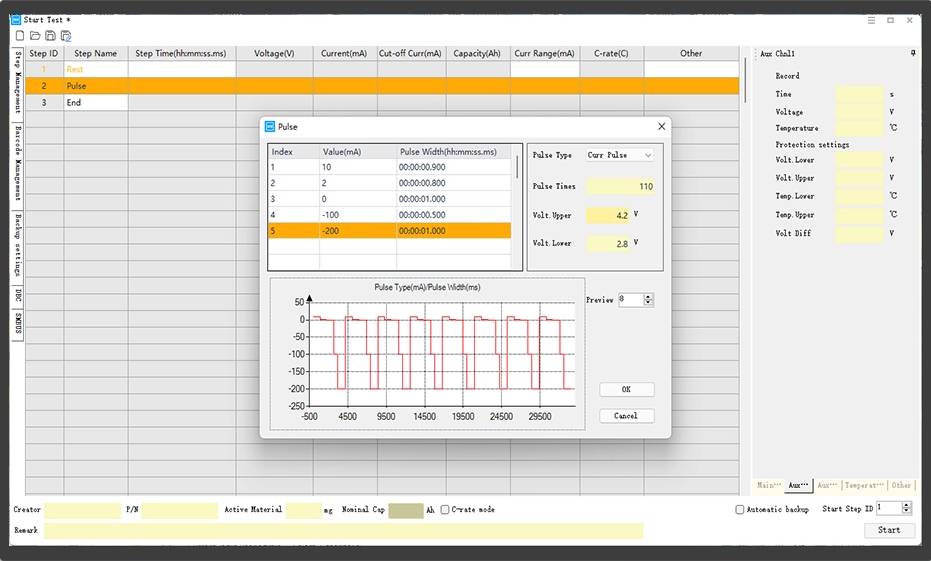Click the Pulse Width column header
The width and height of the screenshot is (931, 561).
(x=454, y=152)
